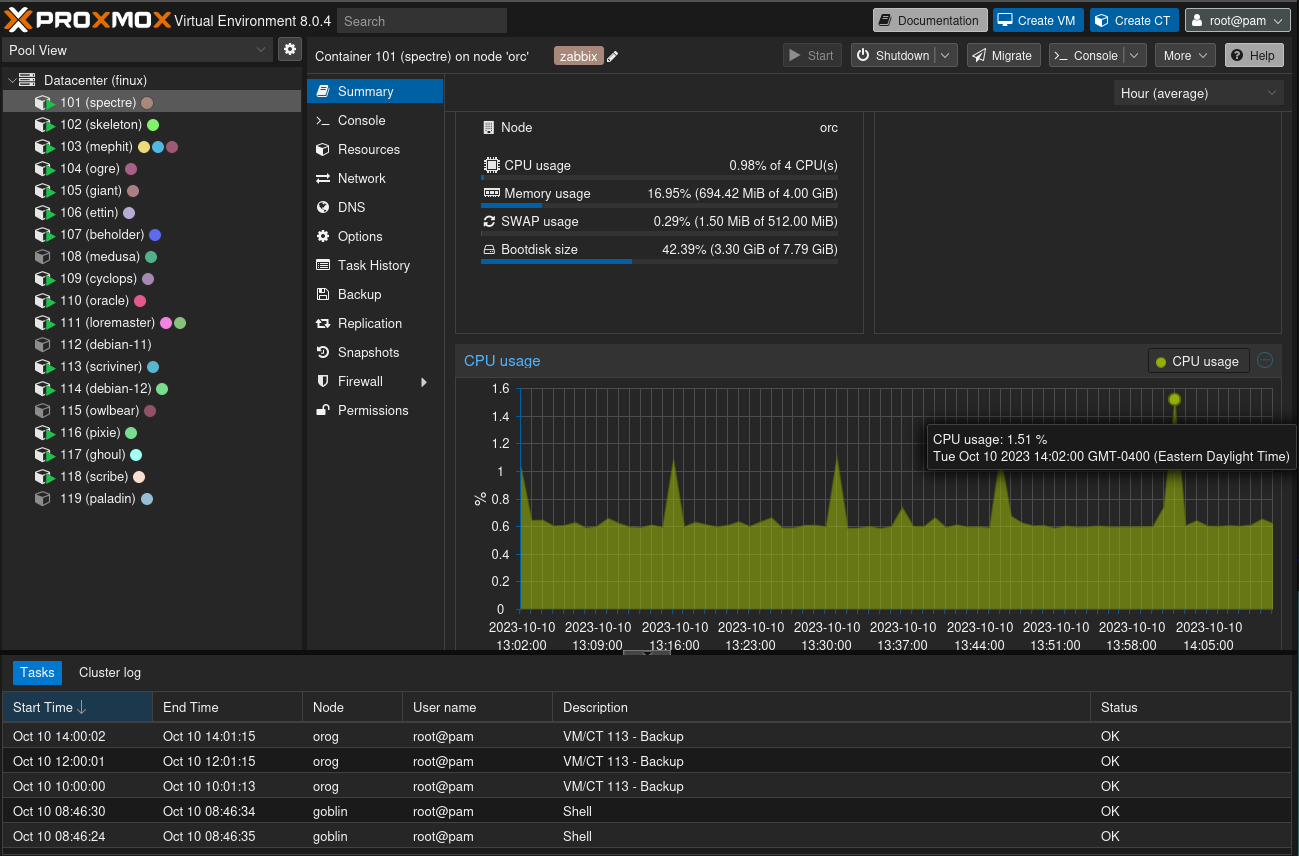
Task: Click the Migrate button
Action: point(1003,56)
